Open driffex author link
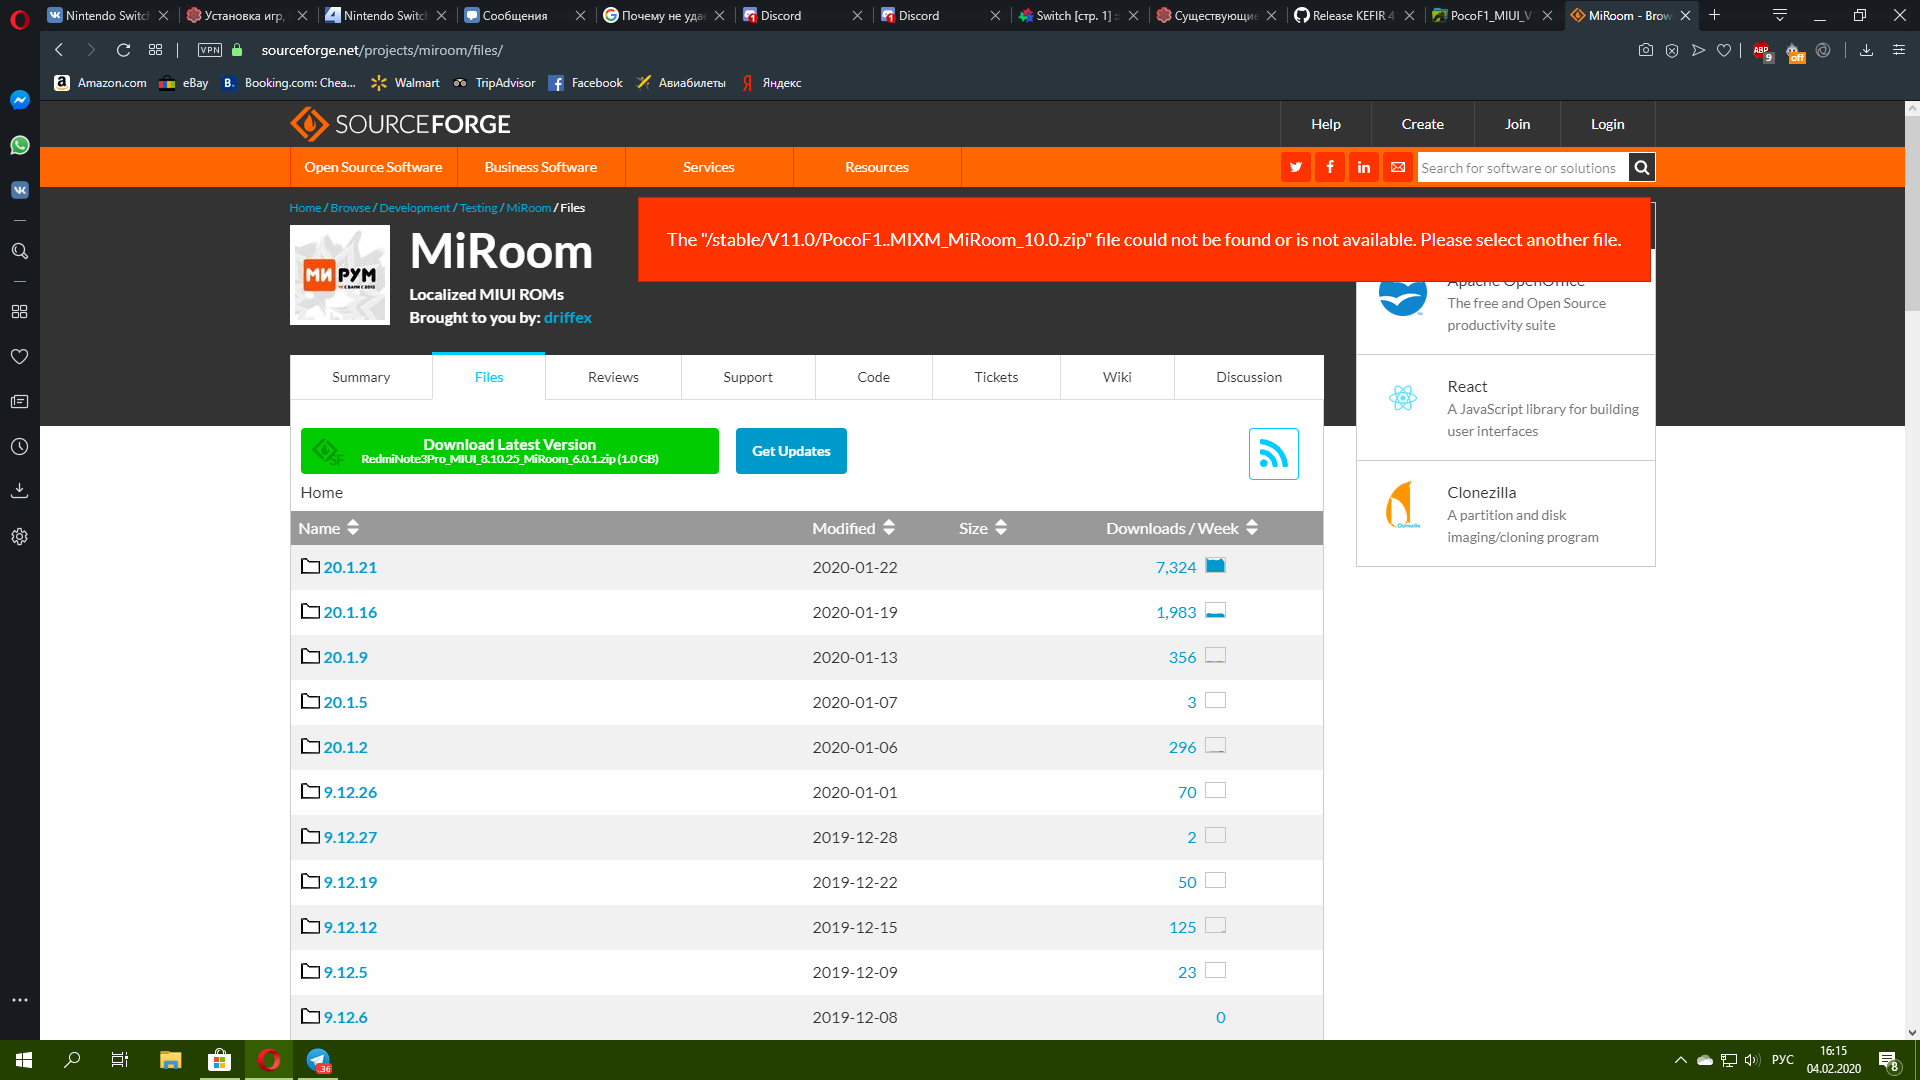Viewport: 1920px width, 1080px height. coord(568,317)
